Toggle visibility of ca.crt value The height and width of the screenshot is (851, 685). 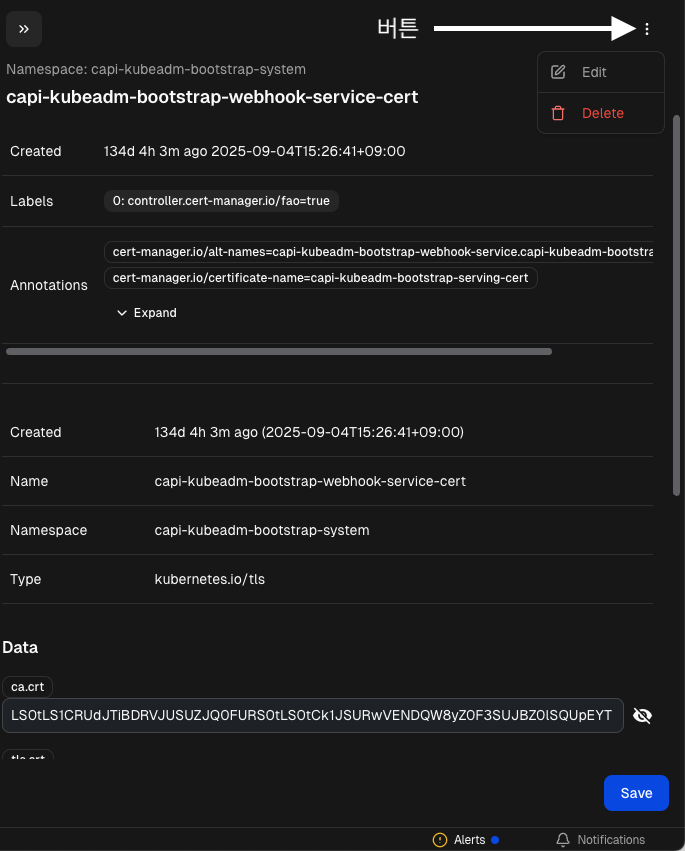coord(643,715)
